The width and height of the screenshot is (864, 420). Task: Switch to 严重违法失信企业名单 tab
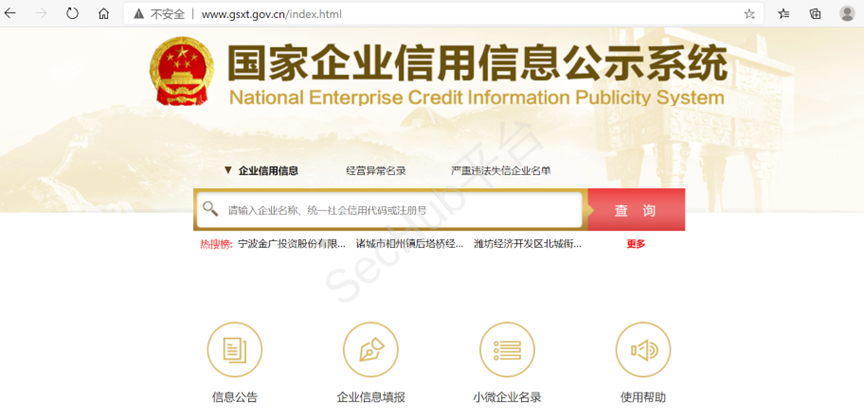pyautogui.click(x=500, y=171)
